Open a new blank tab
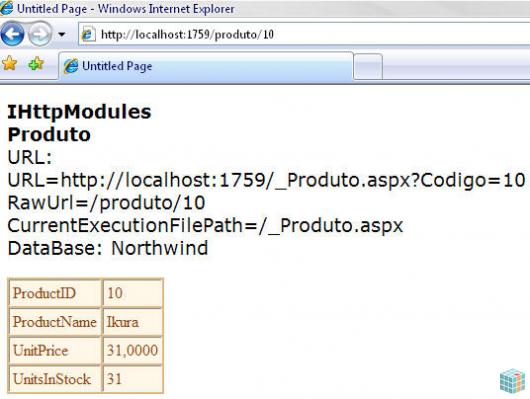The image size is (530, 399). 368,66
